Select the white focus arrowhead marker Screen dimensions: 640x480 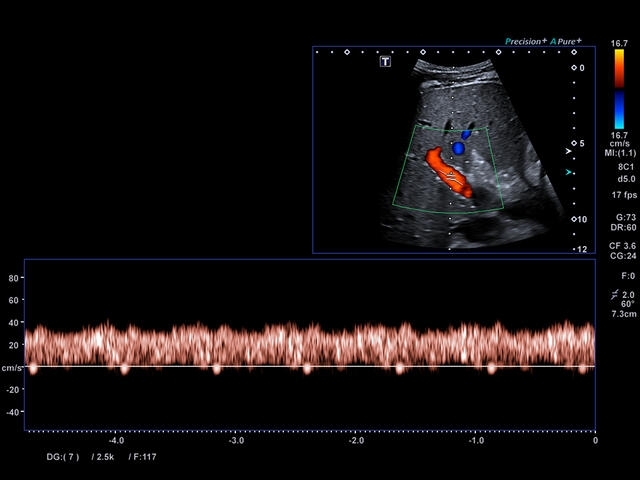569,152
